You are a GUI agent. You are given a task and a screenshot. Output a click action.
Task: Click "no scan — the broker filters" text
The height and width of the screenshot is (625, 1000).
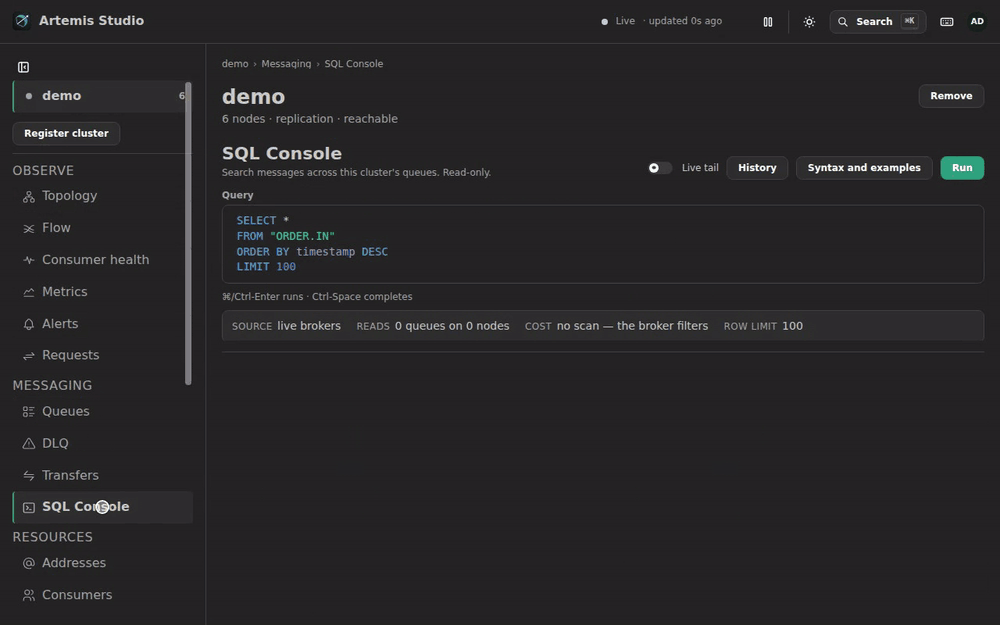[632, 326]
